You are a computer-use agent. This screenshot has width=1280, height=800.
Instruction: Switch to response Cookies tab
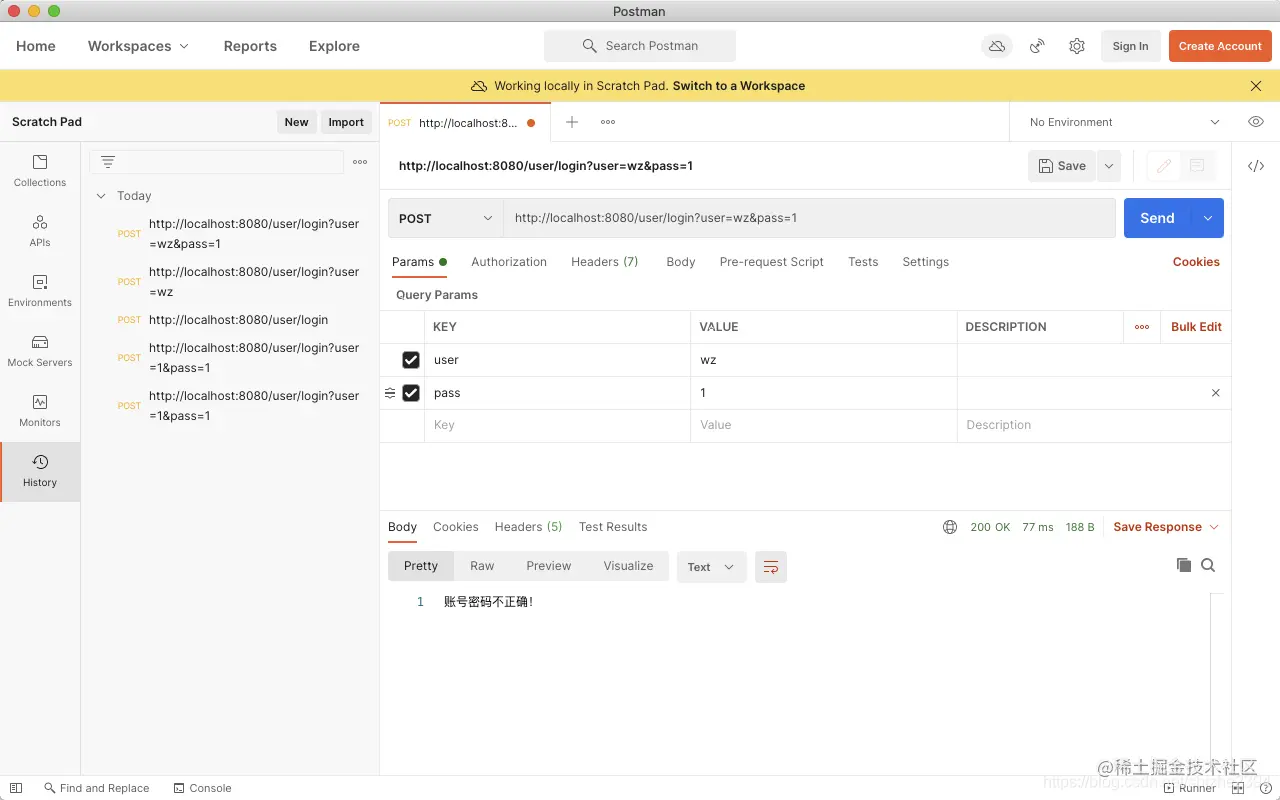[456, 527]
